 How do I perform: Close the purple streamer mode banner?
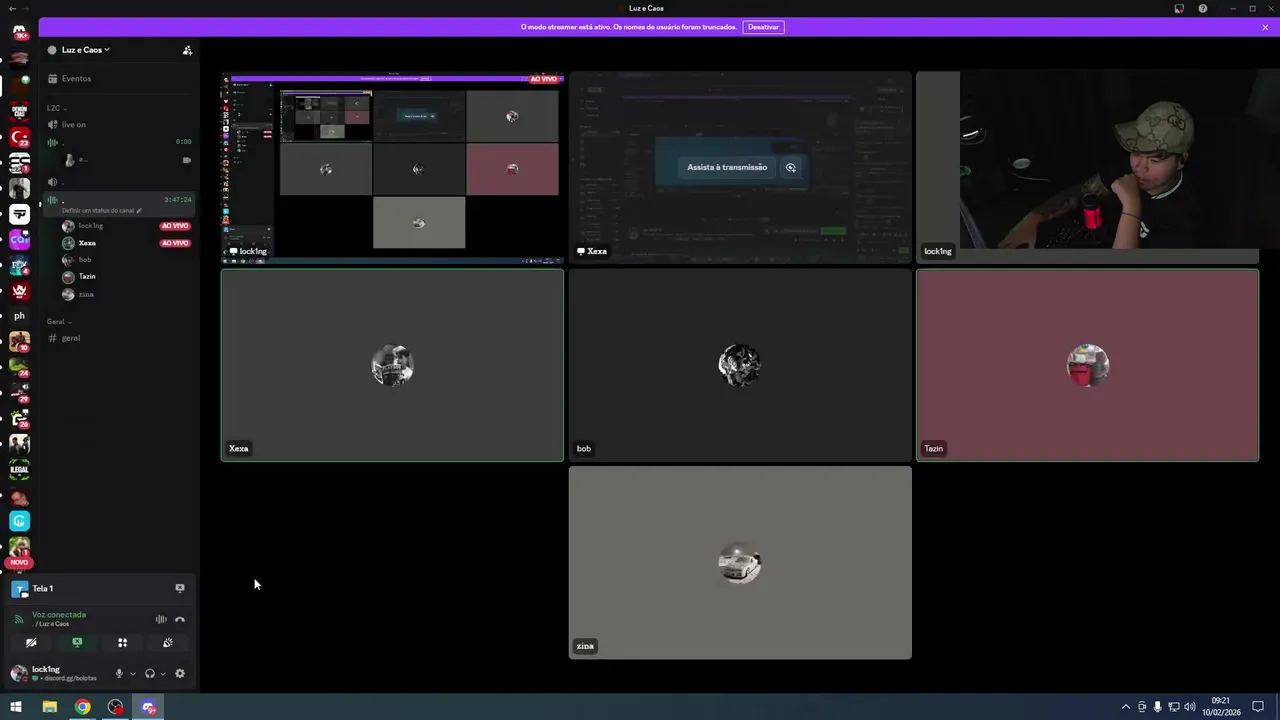[x=1265, y=27]
